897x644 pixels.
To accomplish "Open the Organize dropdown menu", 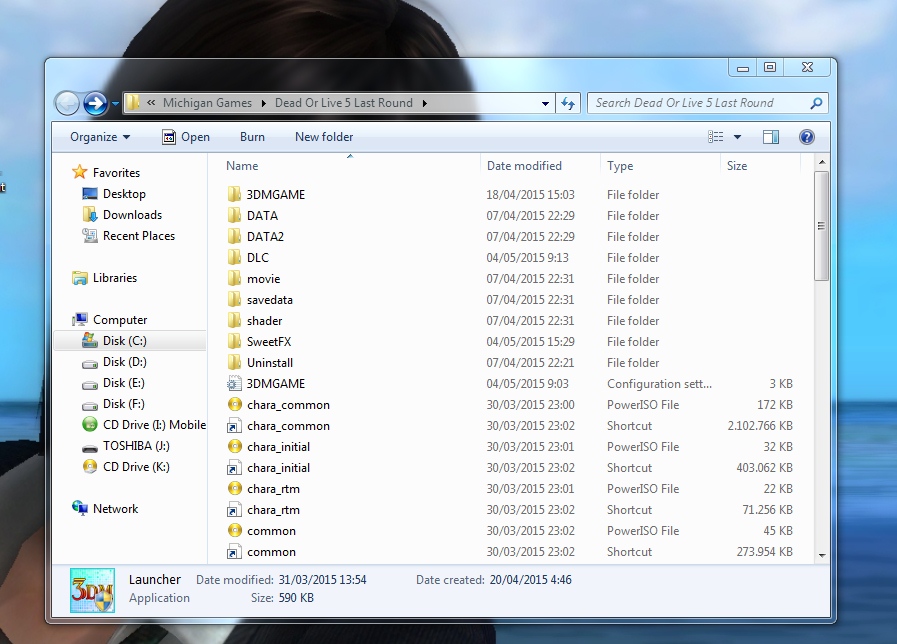I will click(x=100, y=137).
